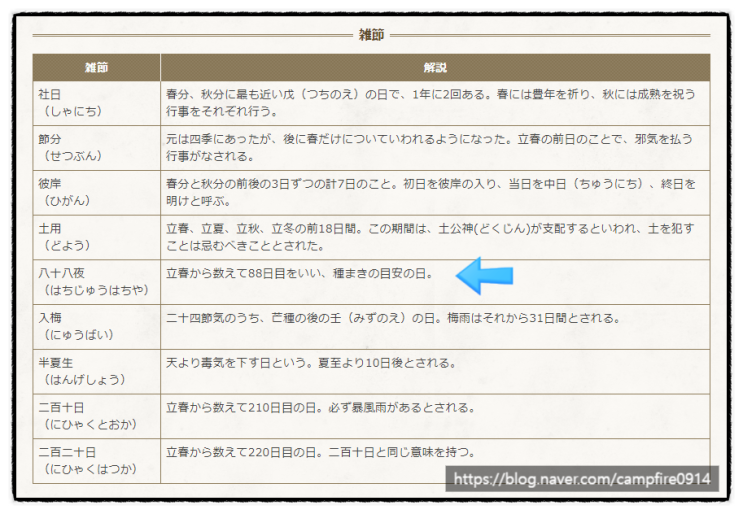
Task: Select the 節分（せつぶん） cell
Action: click(x=97, y=148)
